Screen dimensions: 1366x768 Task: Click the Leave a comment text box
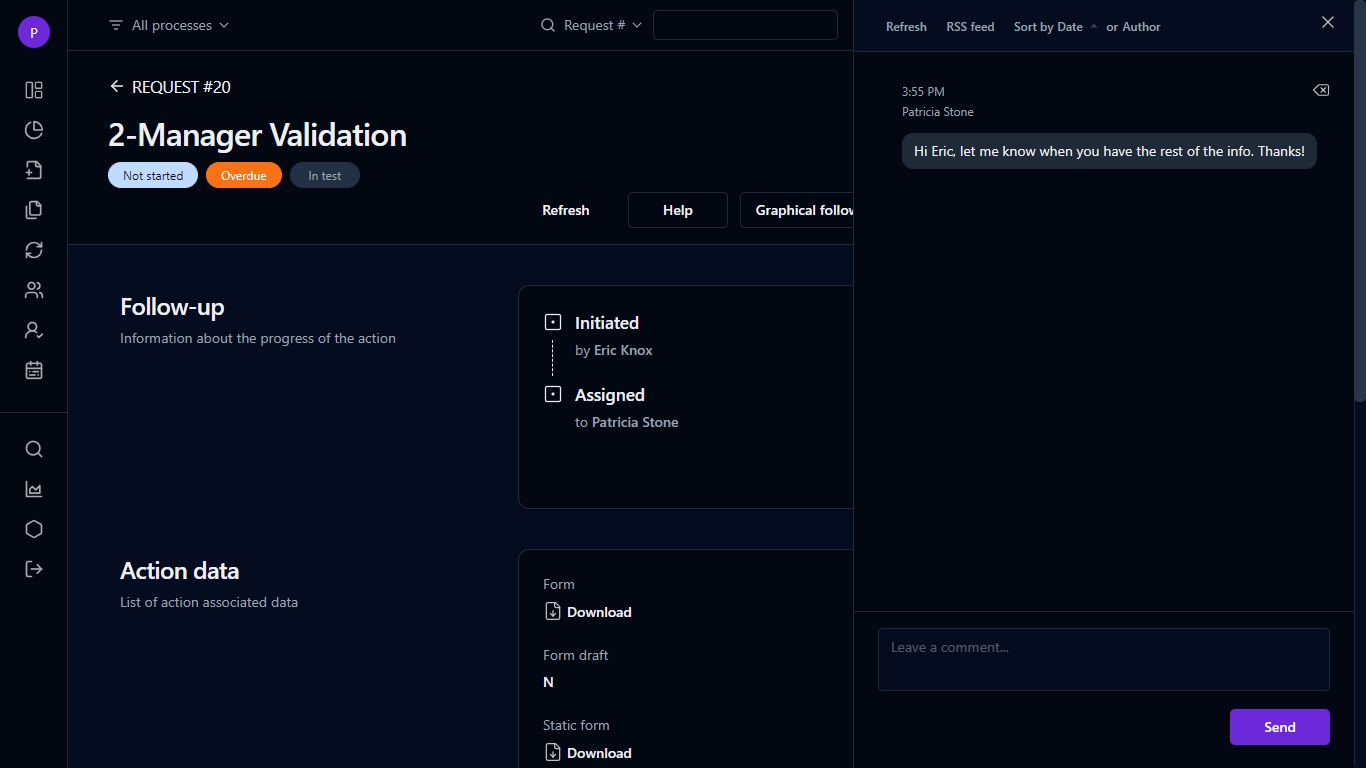click(x=1104, y=659)
